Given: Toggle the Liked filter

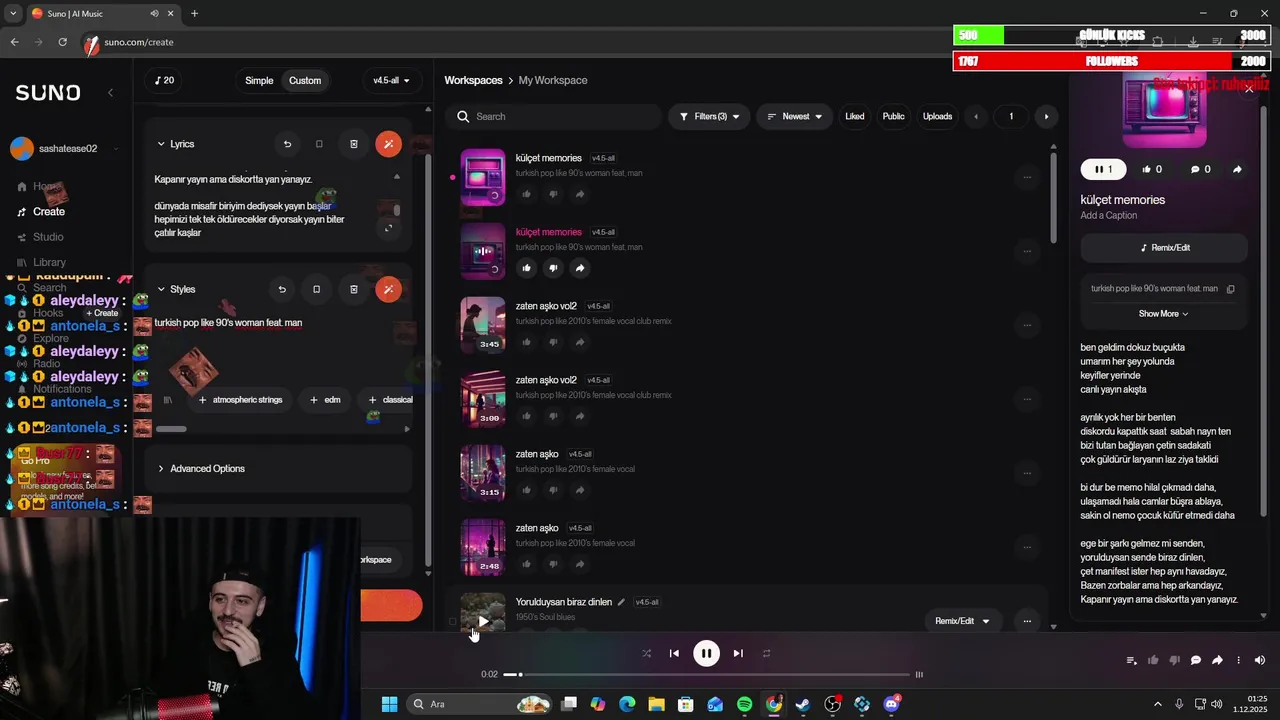Looking at the screenshot, I should [855, 117].
